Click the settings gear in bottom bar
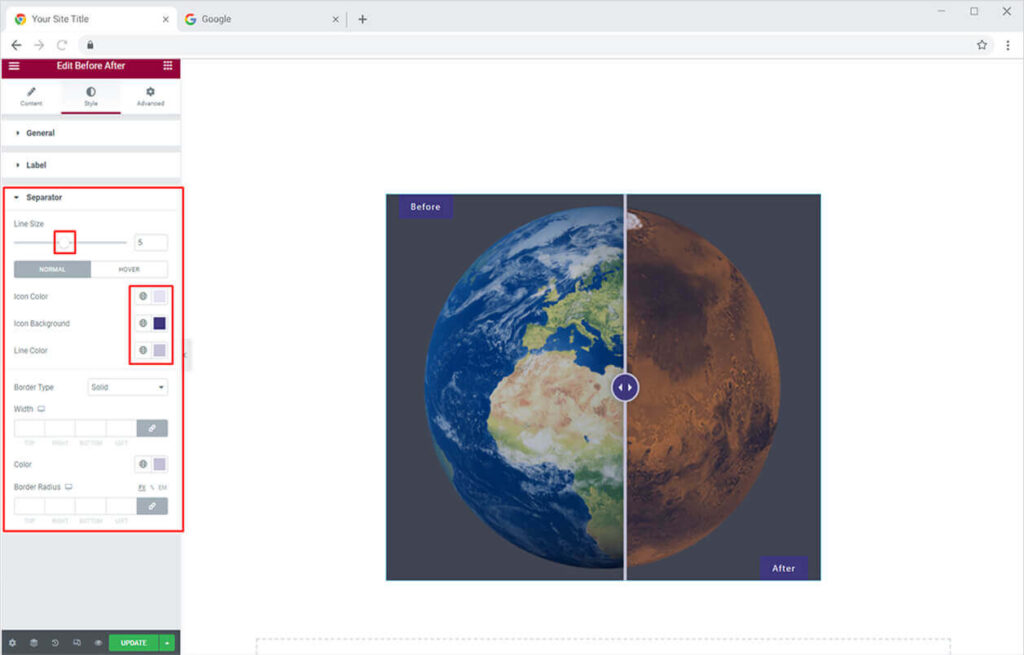Viewport: 1024px width, 655px height. [x=12, y=643]
